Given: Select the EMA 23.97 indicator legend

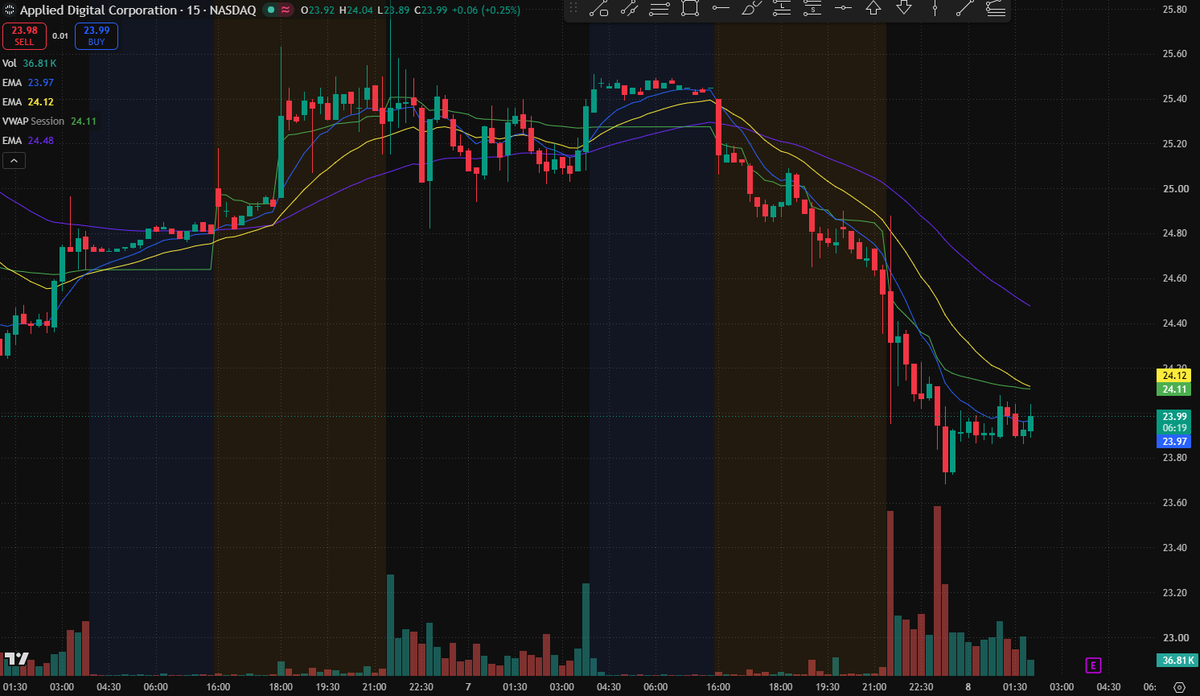Looking at the screenshot, I should tap(28, 82).
